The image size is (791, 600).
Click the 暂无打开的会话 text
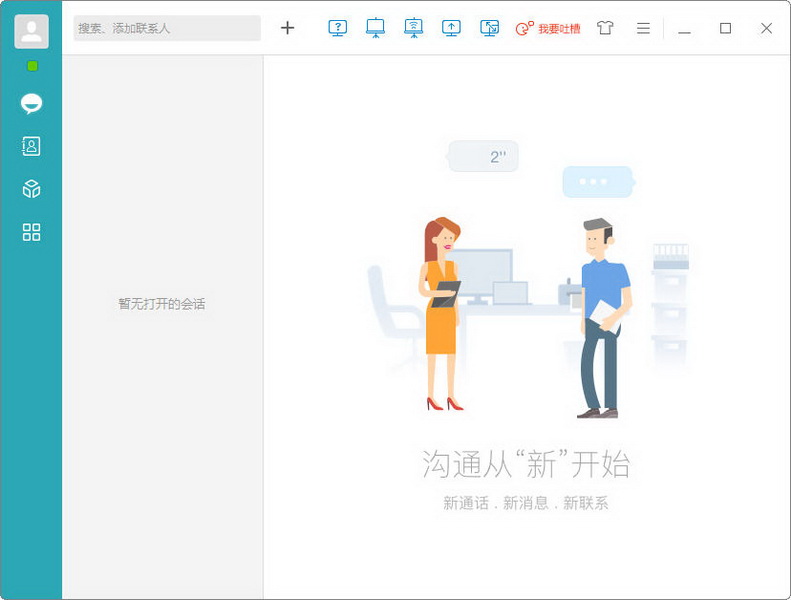tap(162, 304)
